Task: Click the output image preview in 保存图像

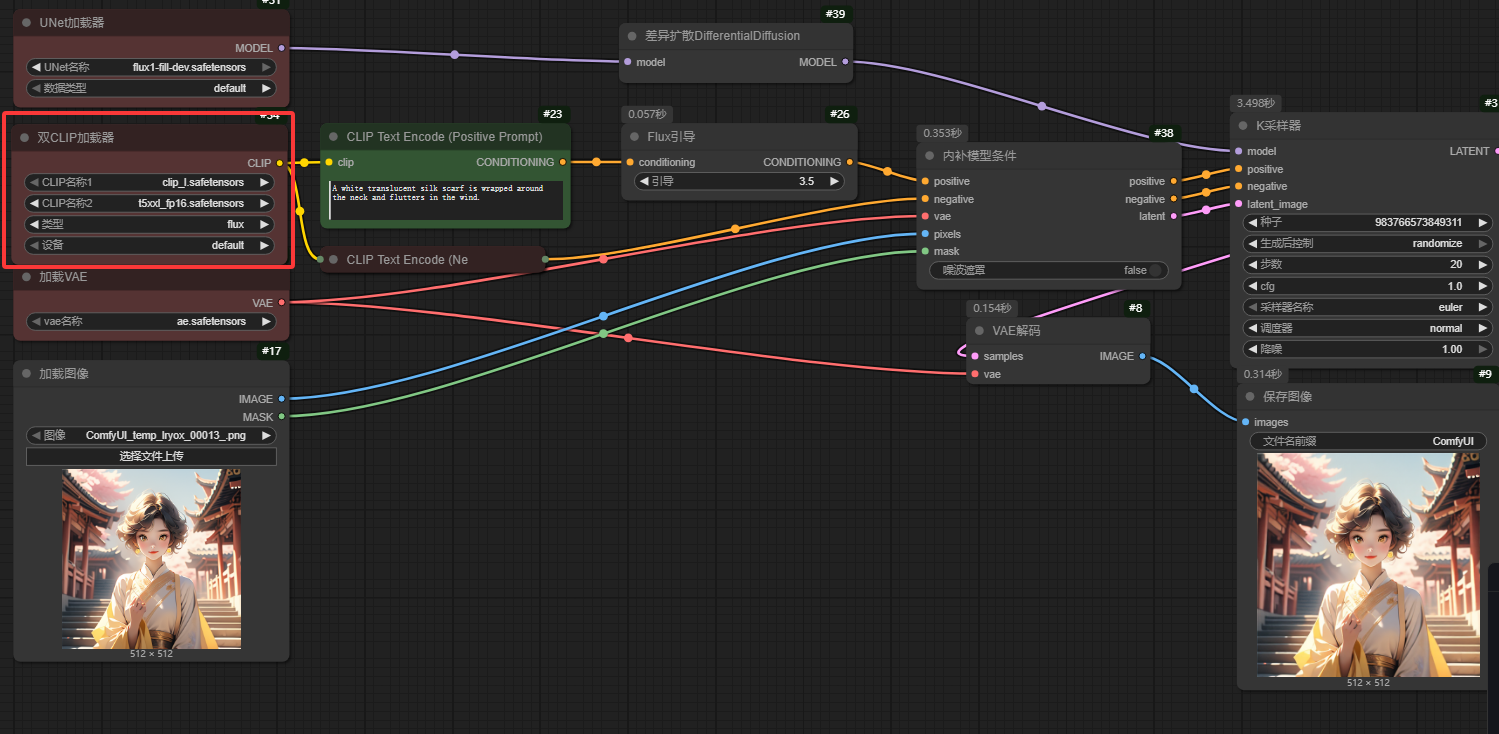Action: pos(1367,564)
